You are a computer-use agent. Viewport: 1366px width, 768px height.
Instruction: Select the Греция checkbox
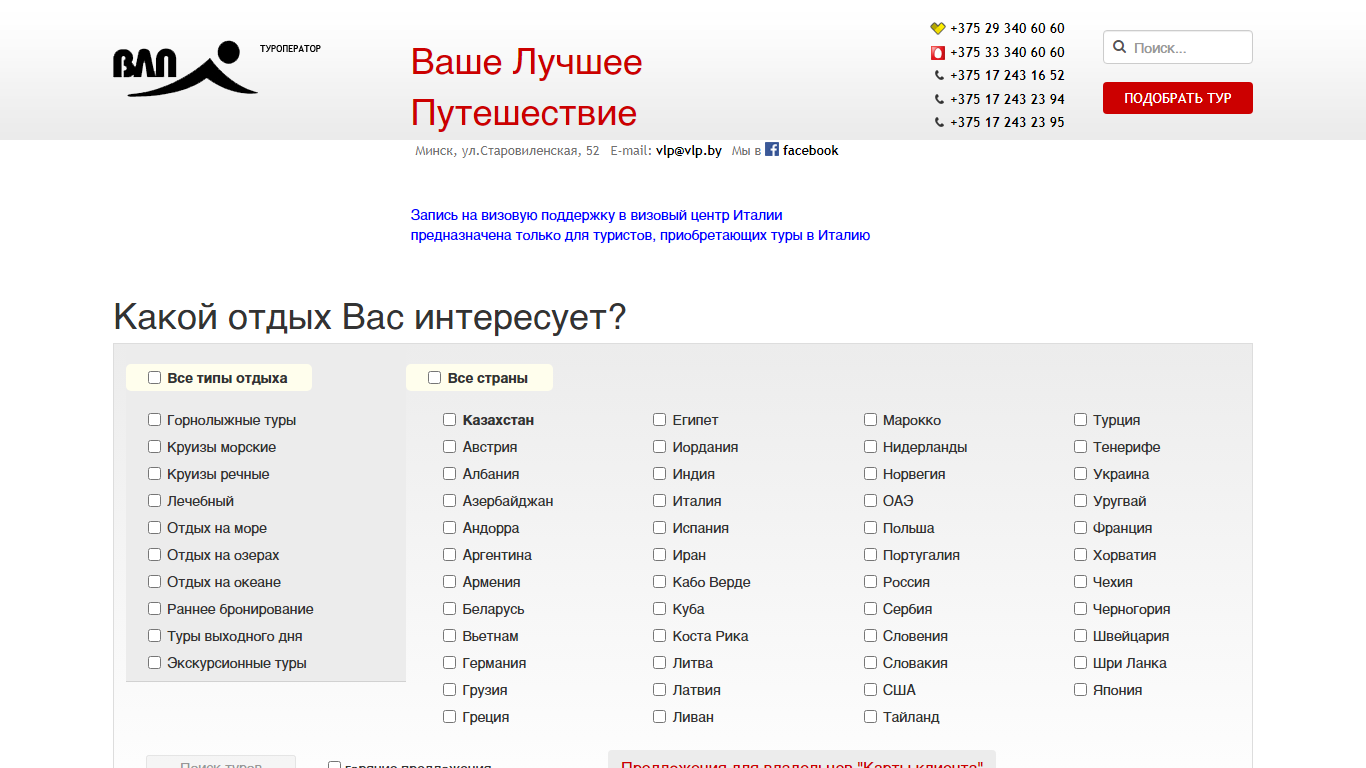pyautogui.click(x=450, y=717)
